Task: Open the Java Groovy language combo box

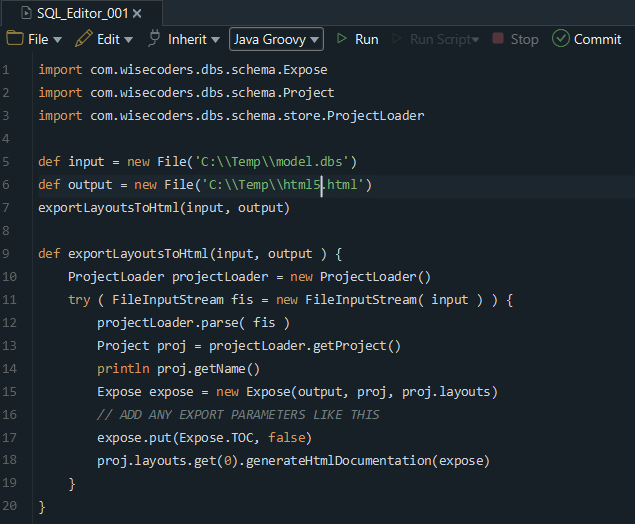Action: [x=276, y=39]
